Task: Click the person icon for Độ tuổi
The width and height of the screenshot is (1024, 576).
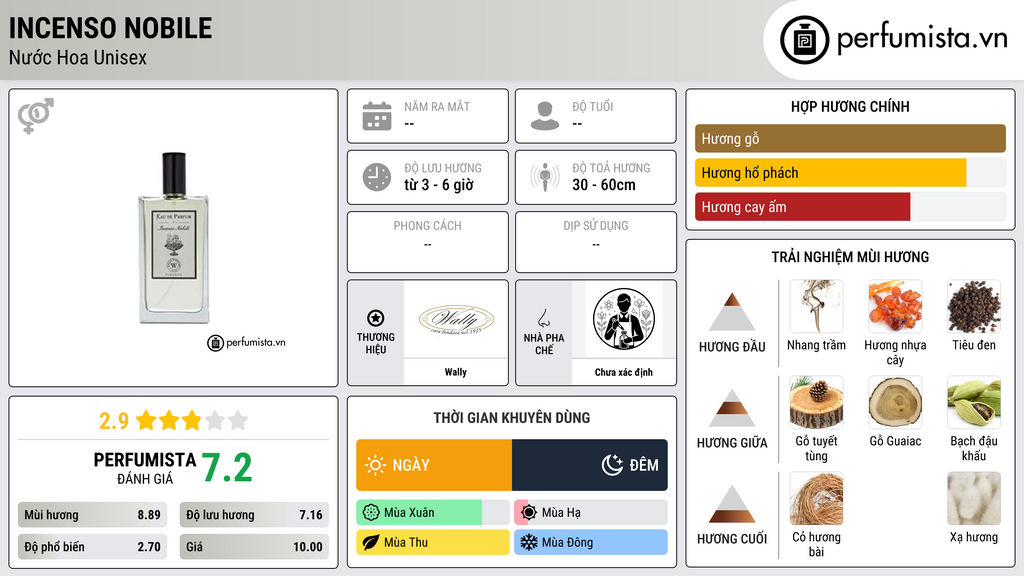Action: 545,116
